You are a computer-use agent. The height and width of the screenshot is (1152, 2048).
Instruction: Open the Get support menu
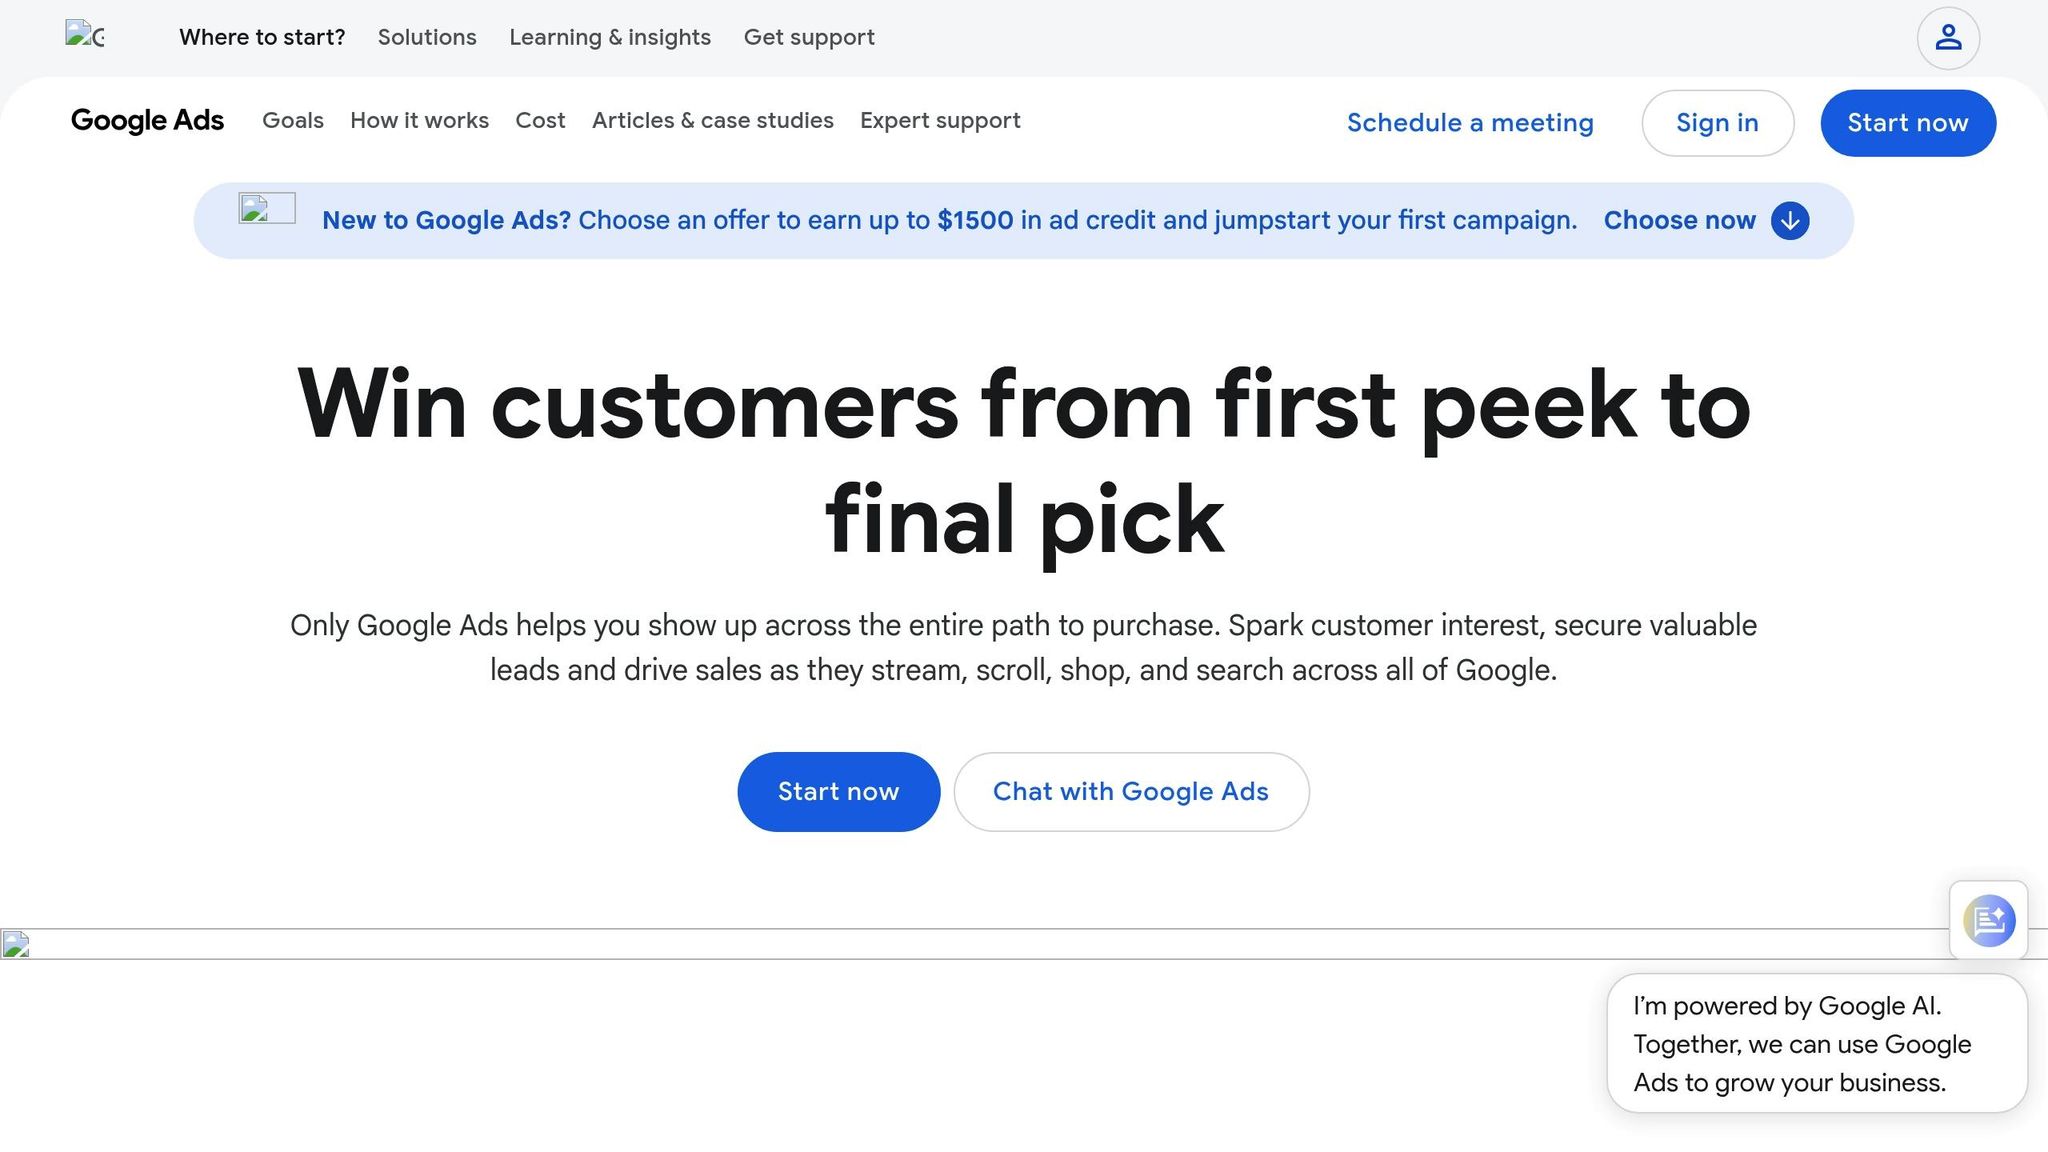(x=809, y=37)
